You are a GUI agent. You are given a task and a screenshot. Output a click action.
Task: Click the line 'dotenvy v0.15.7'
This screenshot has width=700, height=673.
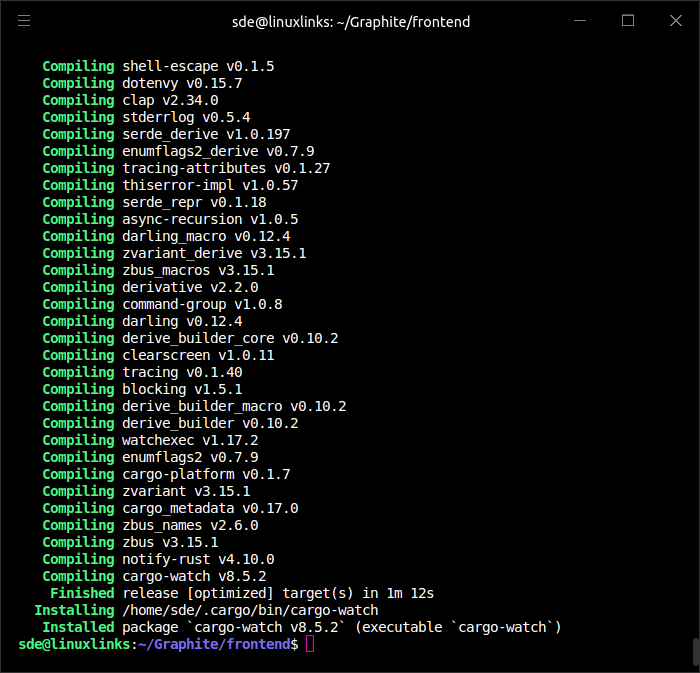pyautogui.click(x=182, y=83)
